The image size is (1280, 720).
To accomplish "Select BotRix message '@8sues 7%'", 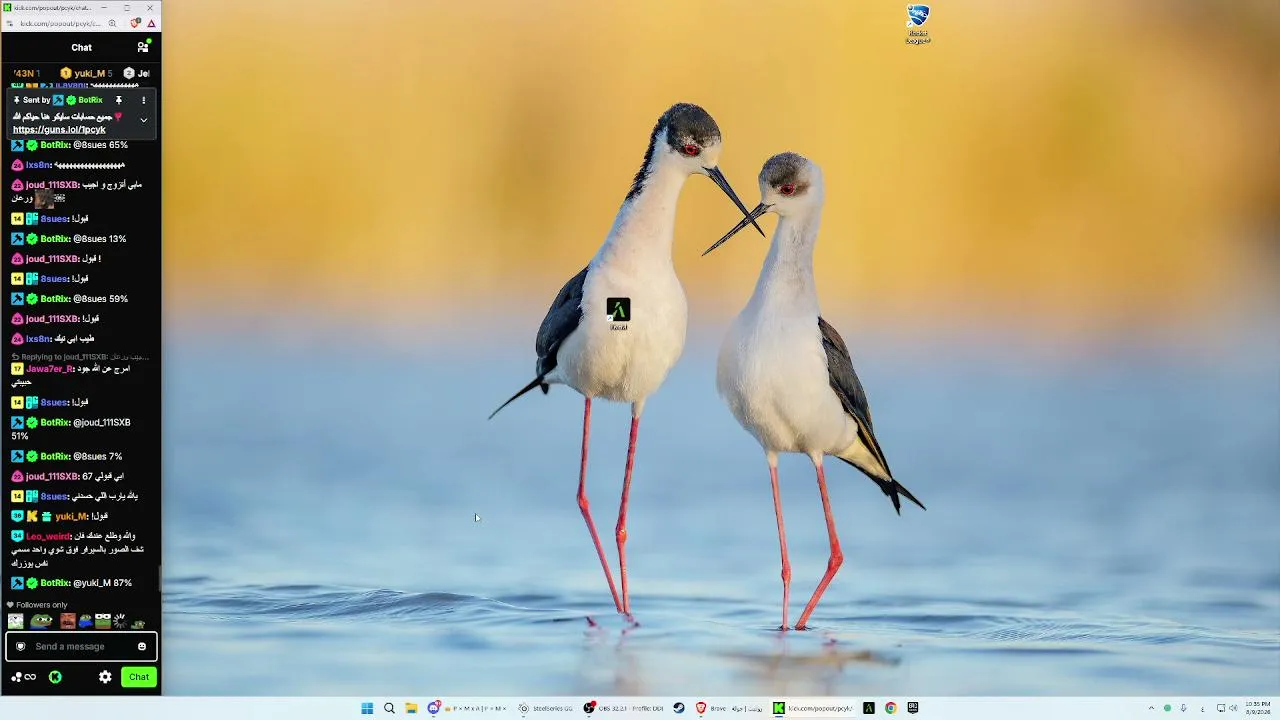I will tap(67, 456).
